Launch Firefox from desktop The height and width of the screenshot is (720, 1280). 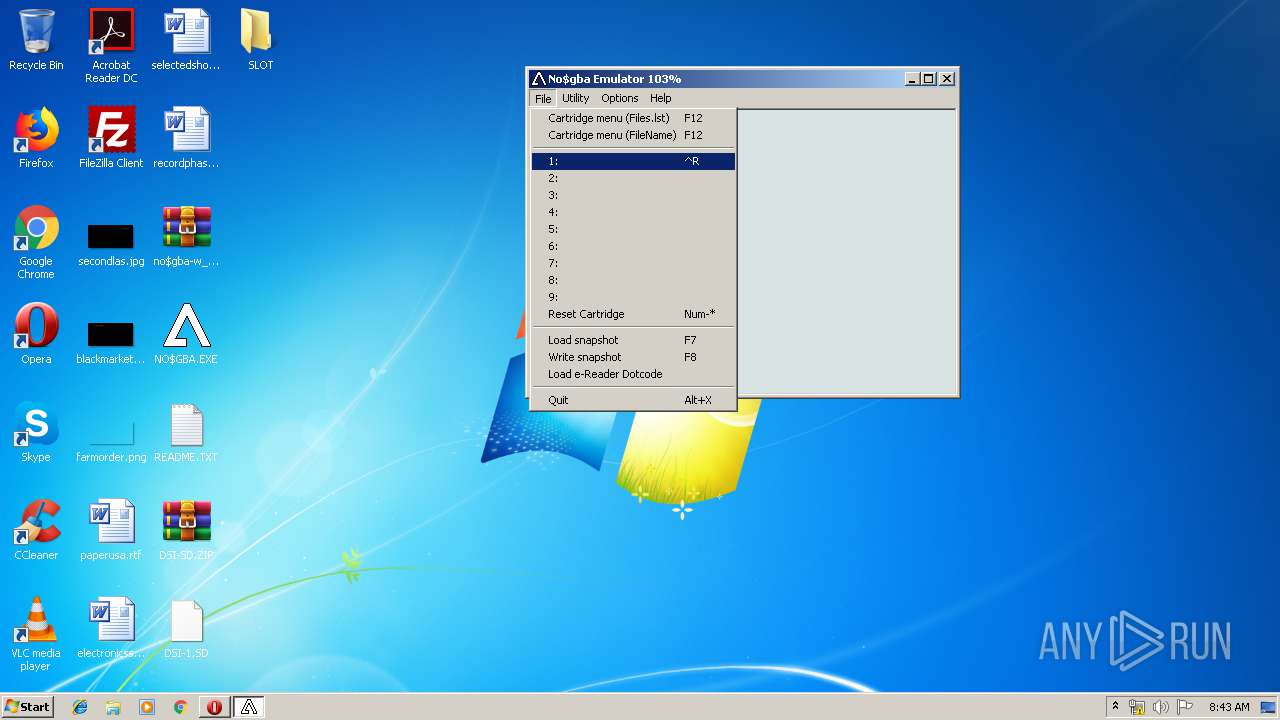tap(36, 138)
